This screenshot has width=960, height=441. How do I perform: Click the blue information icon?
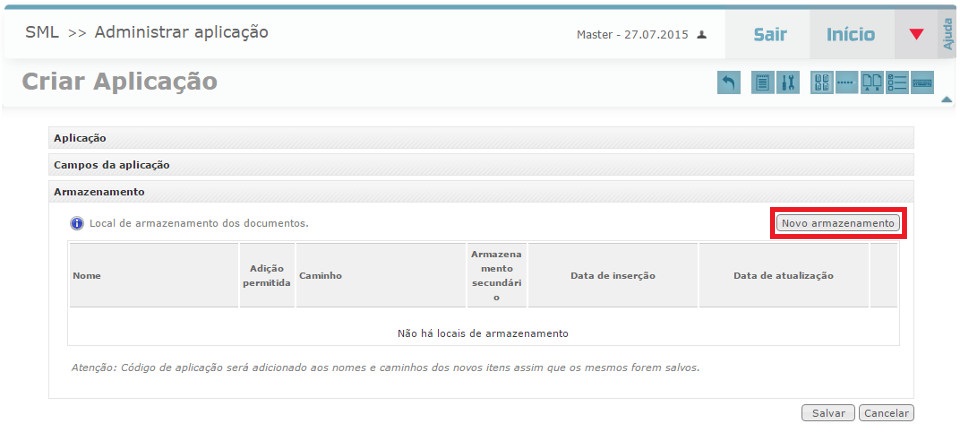click(x=77, y=224)
